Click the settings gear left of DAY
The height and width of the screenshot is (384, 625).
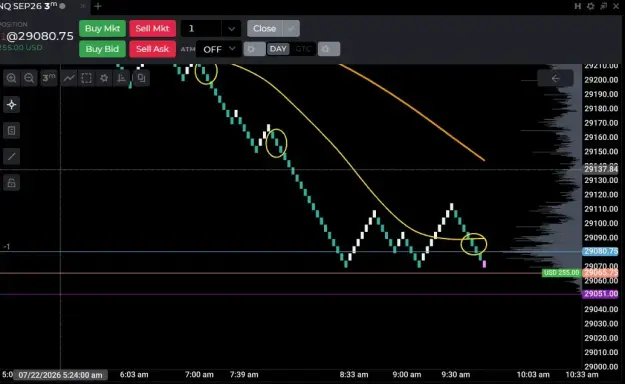[x=254, y=49]
